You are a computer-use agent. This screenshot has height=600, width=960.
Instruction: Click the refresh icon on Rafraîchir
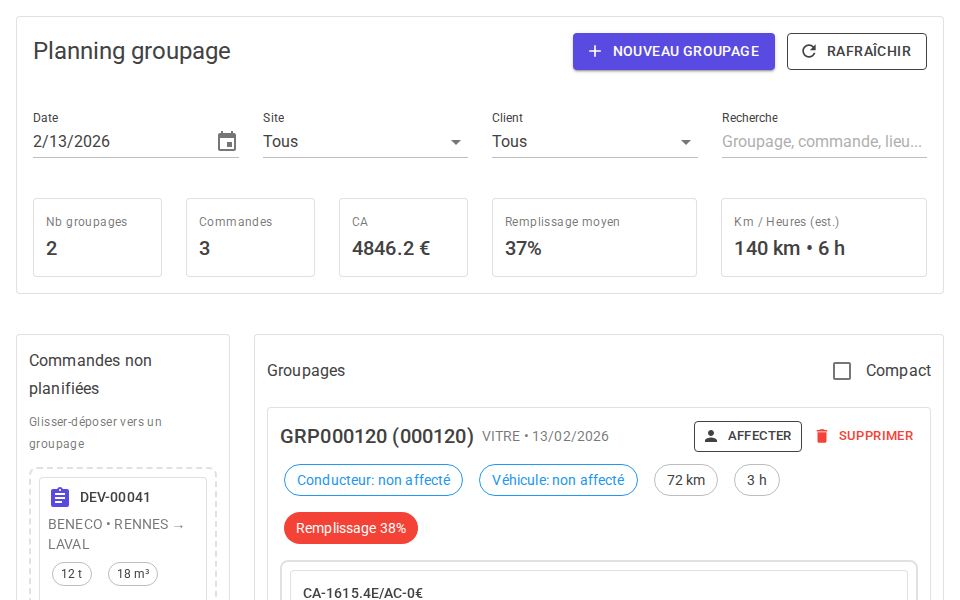(x=810, y=51)
